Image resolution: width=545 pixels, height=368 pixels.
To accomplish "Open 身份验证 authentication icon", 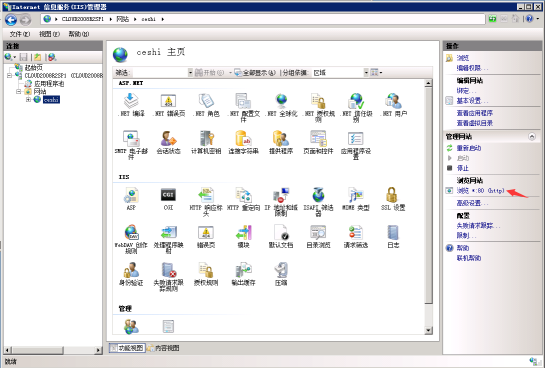I will (131, 270).
